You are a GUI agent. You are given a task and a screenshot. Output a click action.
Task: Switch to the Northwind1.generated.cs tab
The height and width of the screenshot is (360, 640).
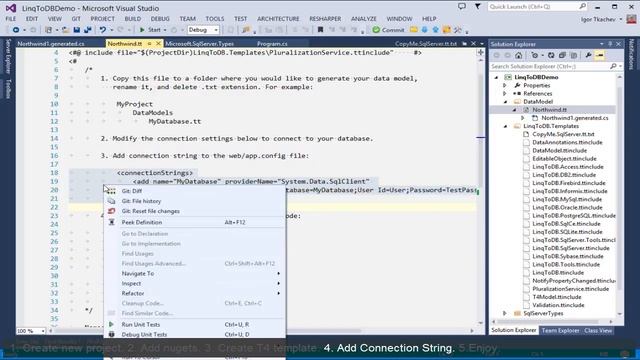coord(51,44)
